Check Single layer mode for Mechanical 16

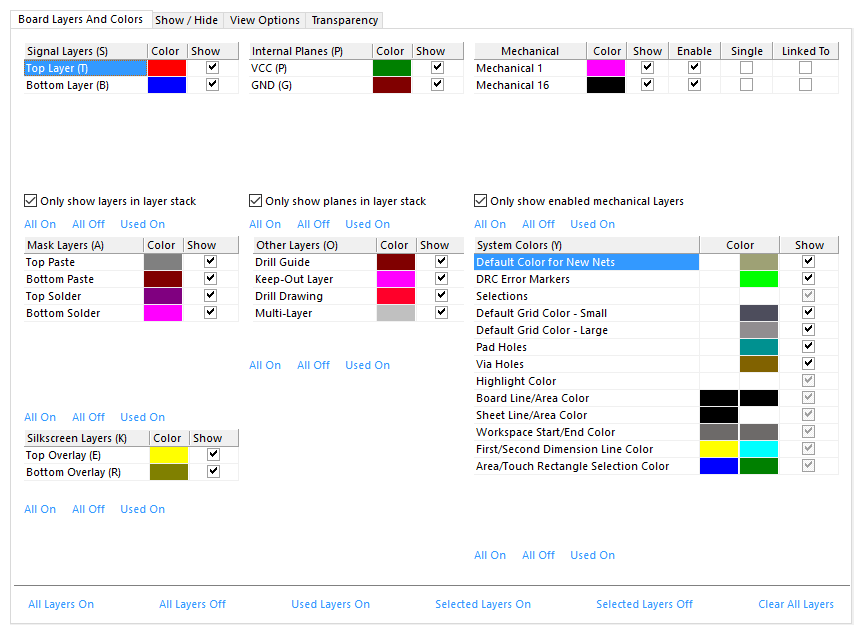coord(746,85)
